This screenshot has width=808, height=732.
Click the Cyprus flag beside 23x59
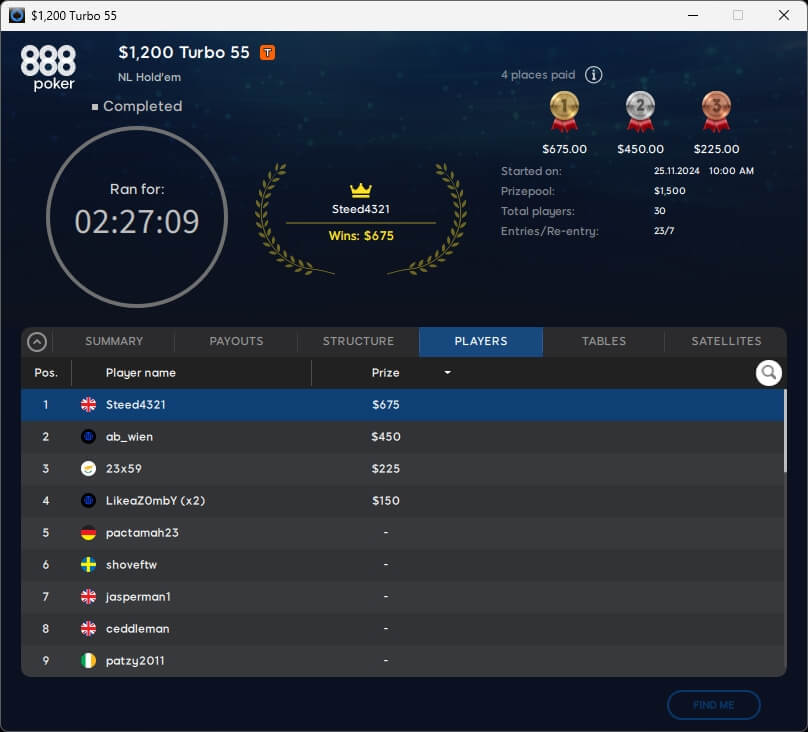(88, 468)
